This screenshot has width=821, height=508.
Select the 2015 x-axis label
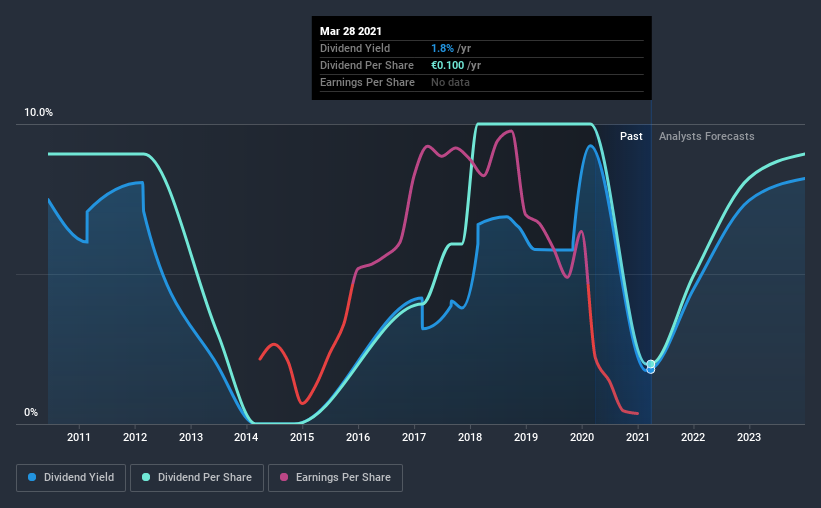(302, 437)
